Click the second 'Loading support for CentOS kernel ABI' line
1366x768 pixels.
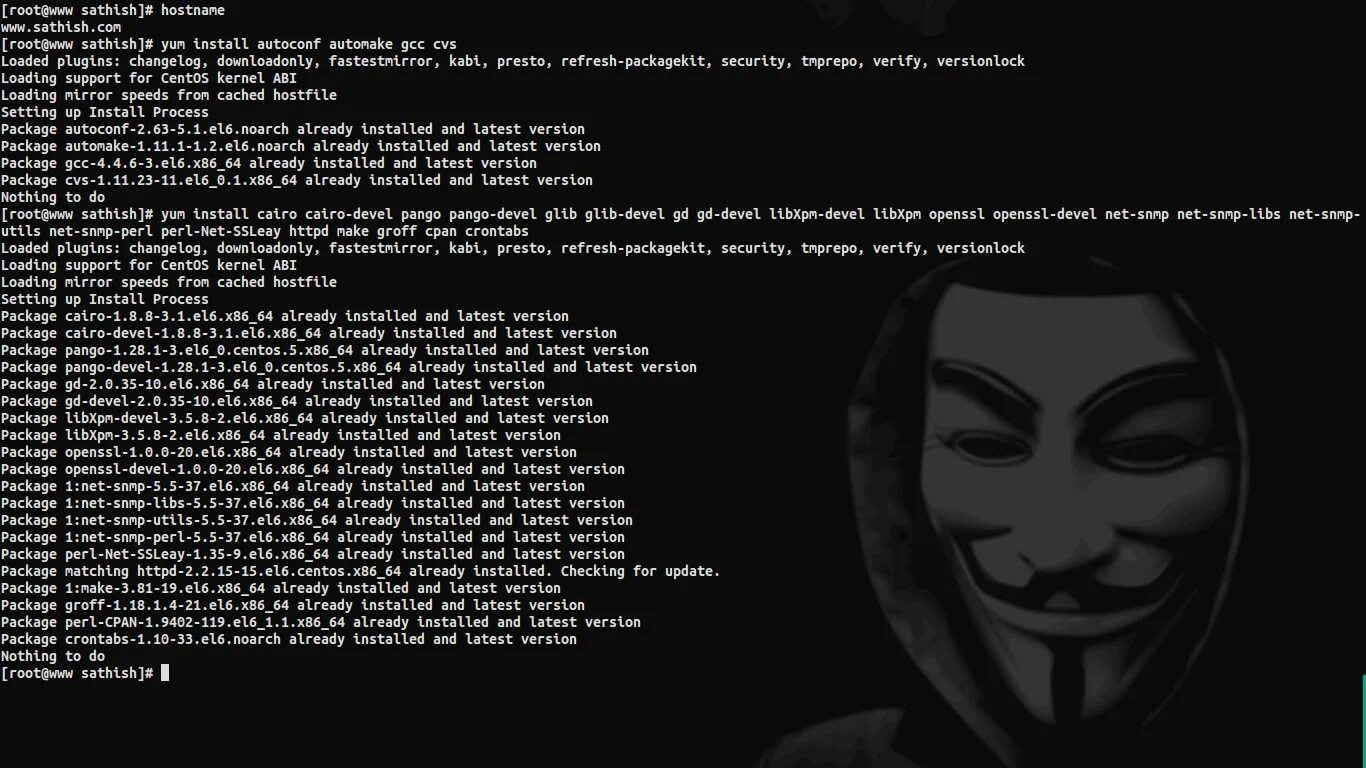[x=149, y=265]
